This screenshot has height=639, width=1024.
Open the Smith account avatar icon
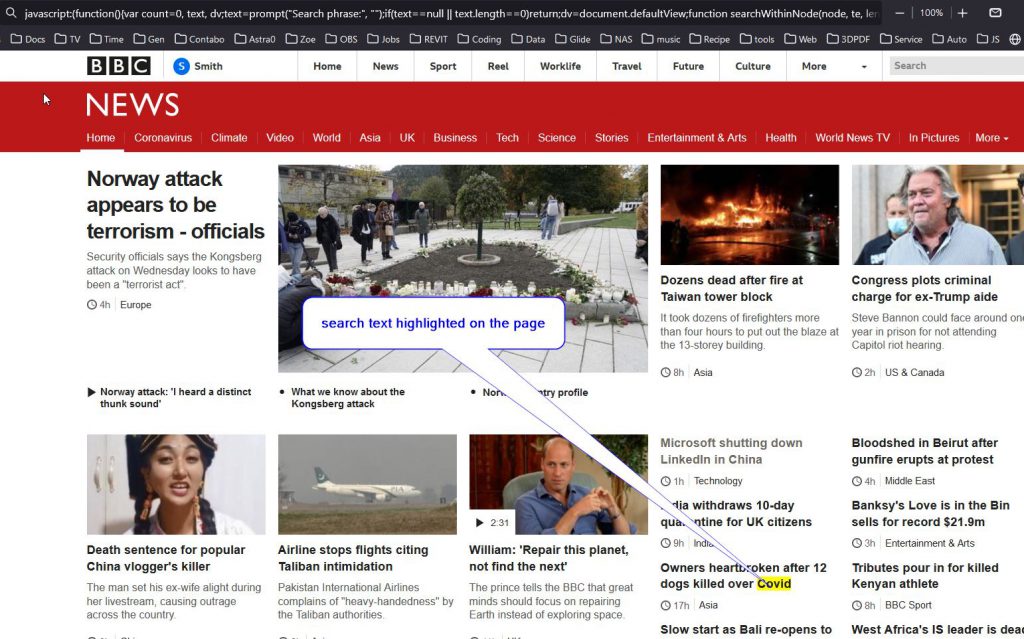(181, 66)
